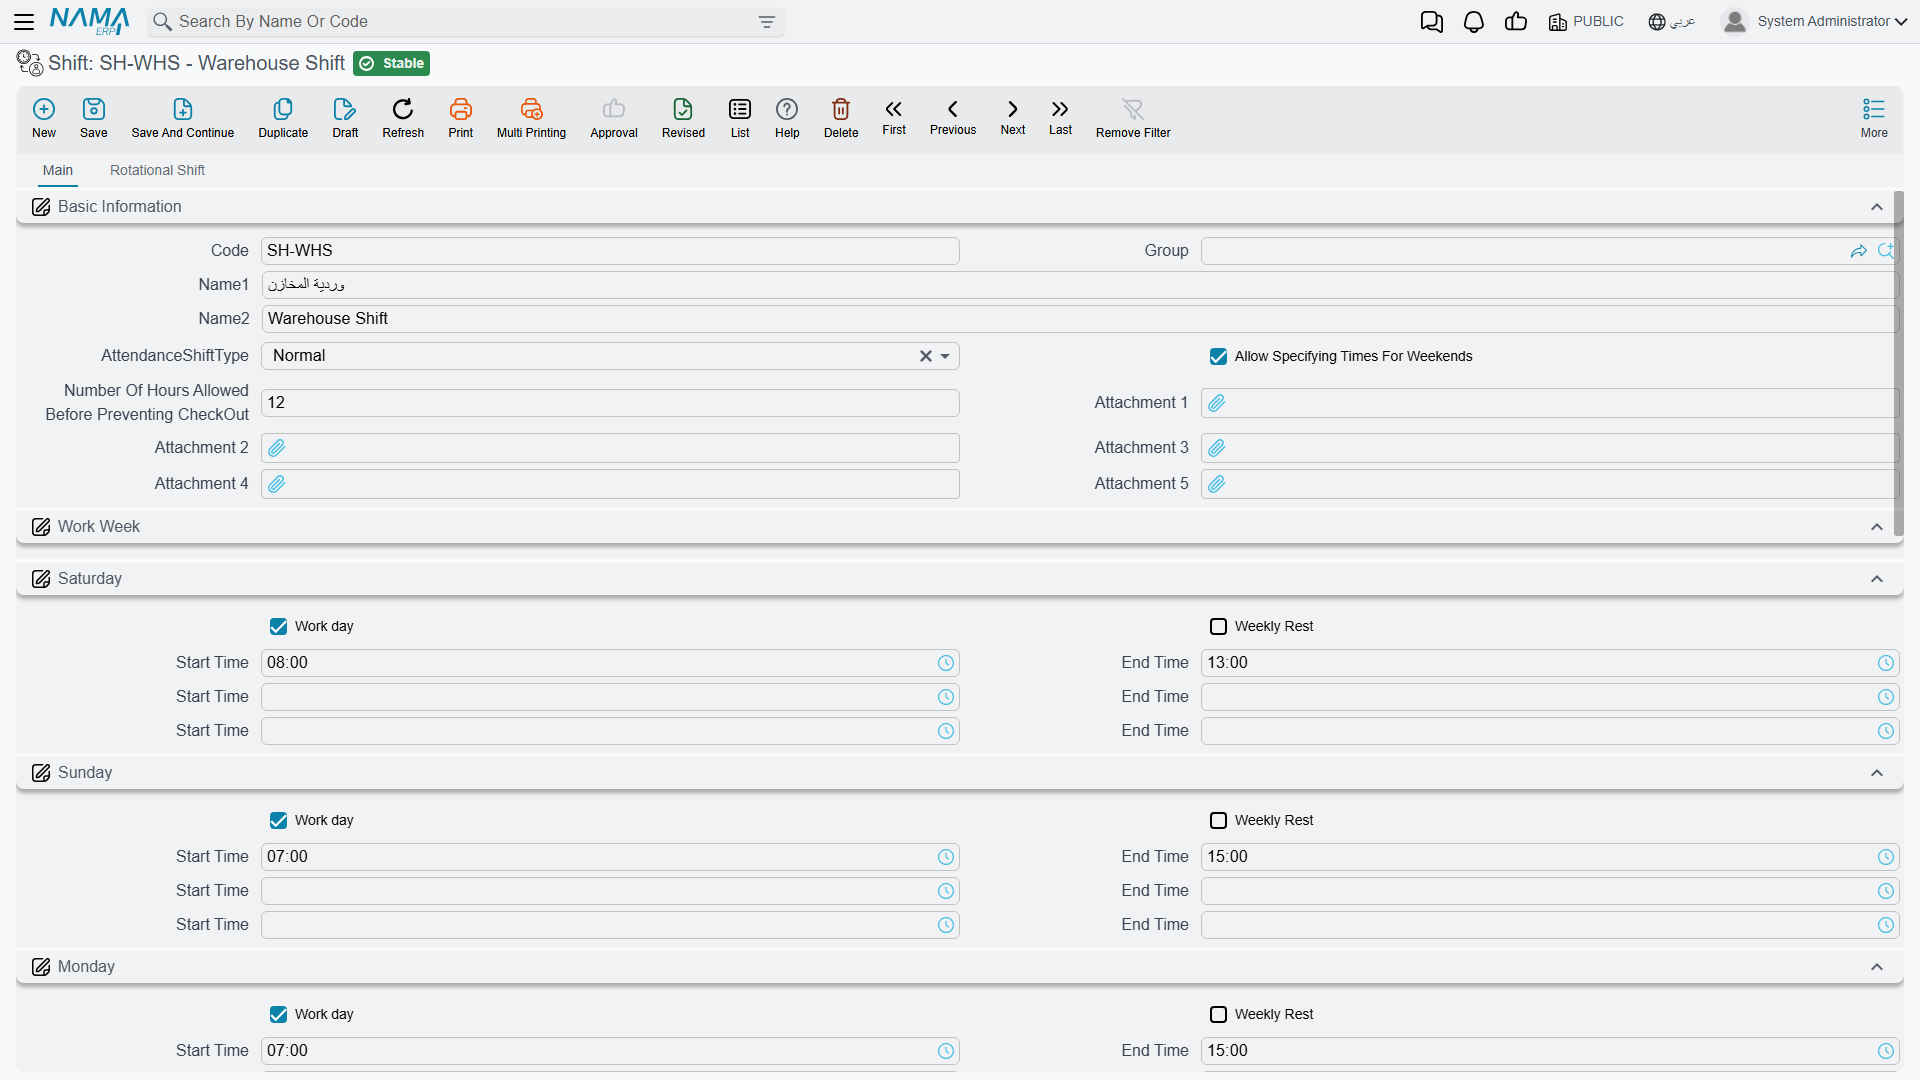The height and width of the screenshot is (1080, 1920).
Task: Open the hamburger main menu
Action: click(24, 21)
